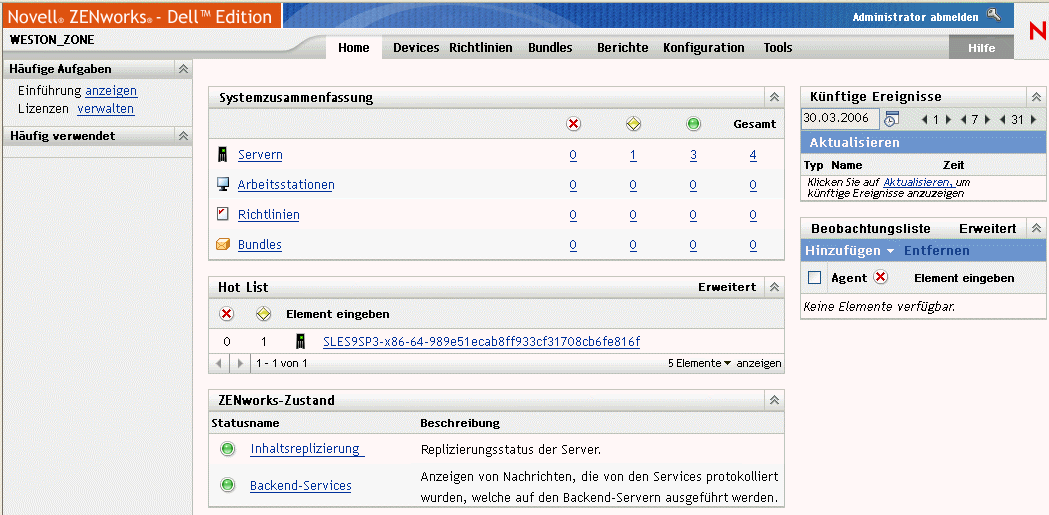Click server icon next to SLES9SP3 entry
This screenshot has width=1049, height=515.
(x=300, y=342)
